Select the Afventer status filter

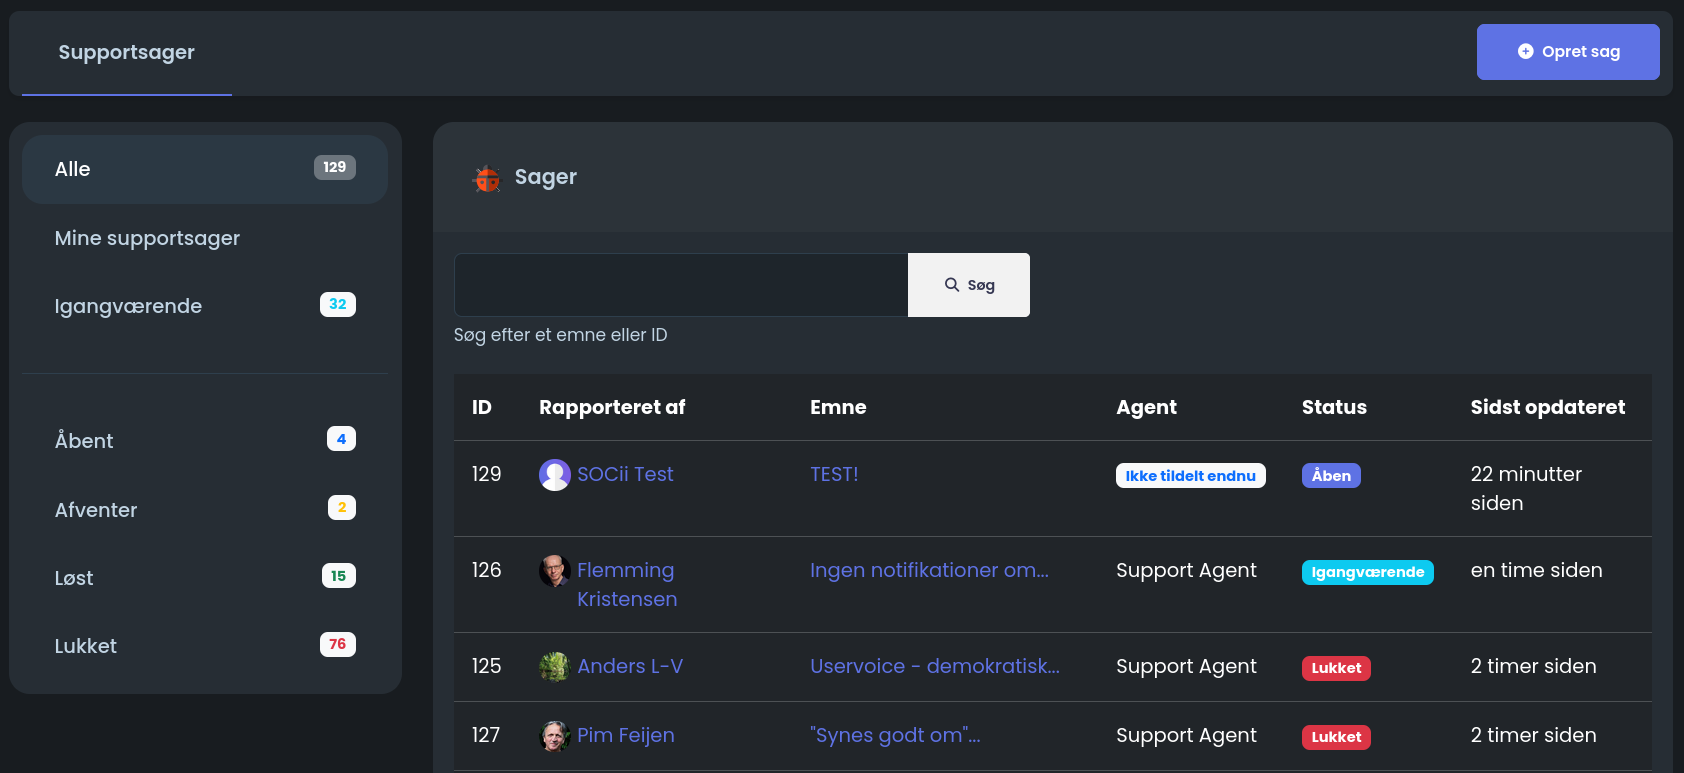96,510
